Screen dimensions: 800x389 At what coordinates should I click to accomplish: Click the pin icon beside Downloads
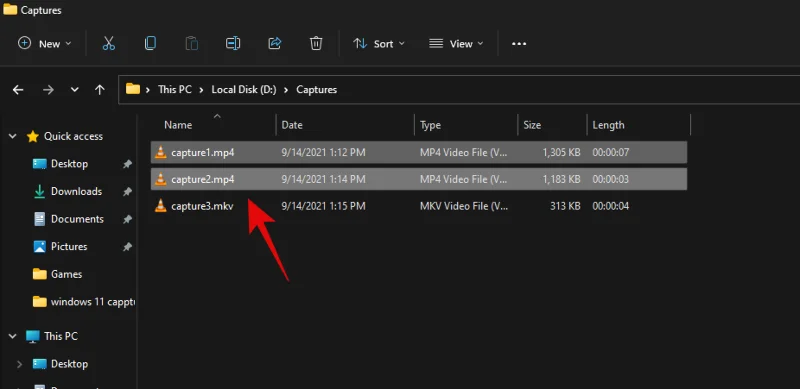[127, 191]
